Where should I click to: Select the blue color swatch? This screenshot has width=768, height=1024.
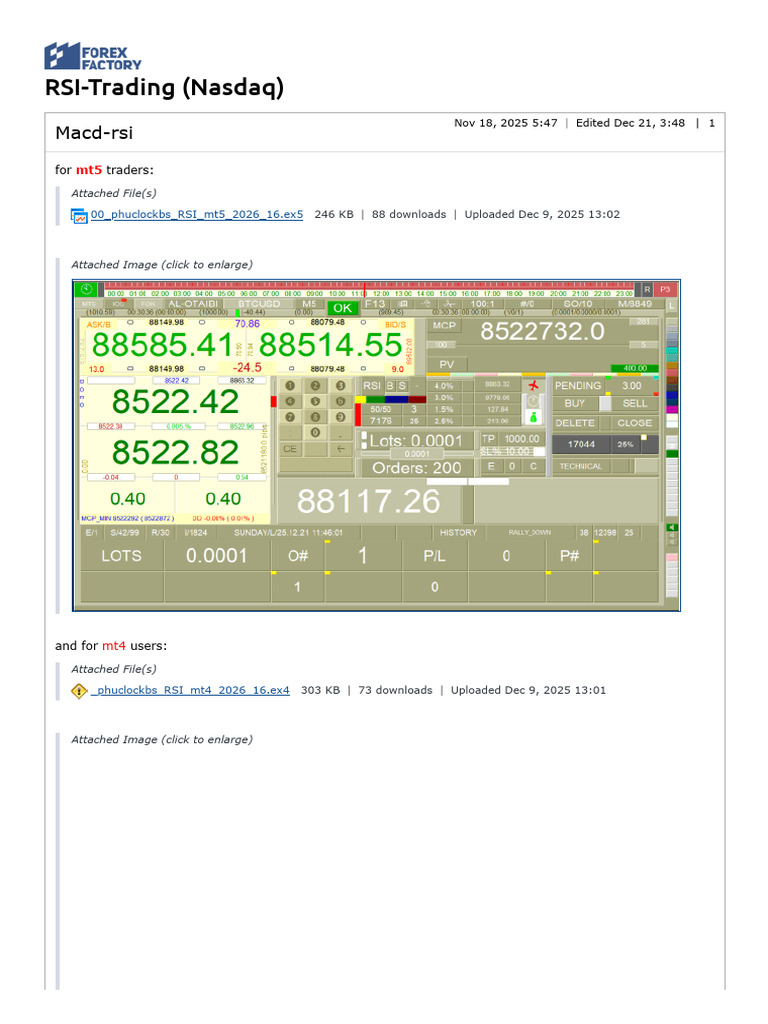pos(671,394)
